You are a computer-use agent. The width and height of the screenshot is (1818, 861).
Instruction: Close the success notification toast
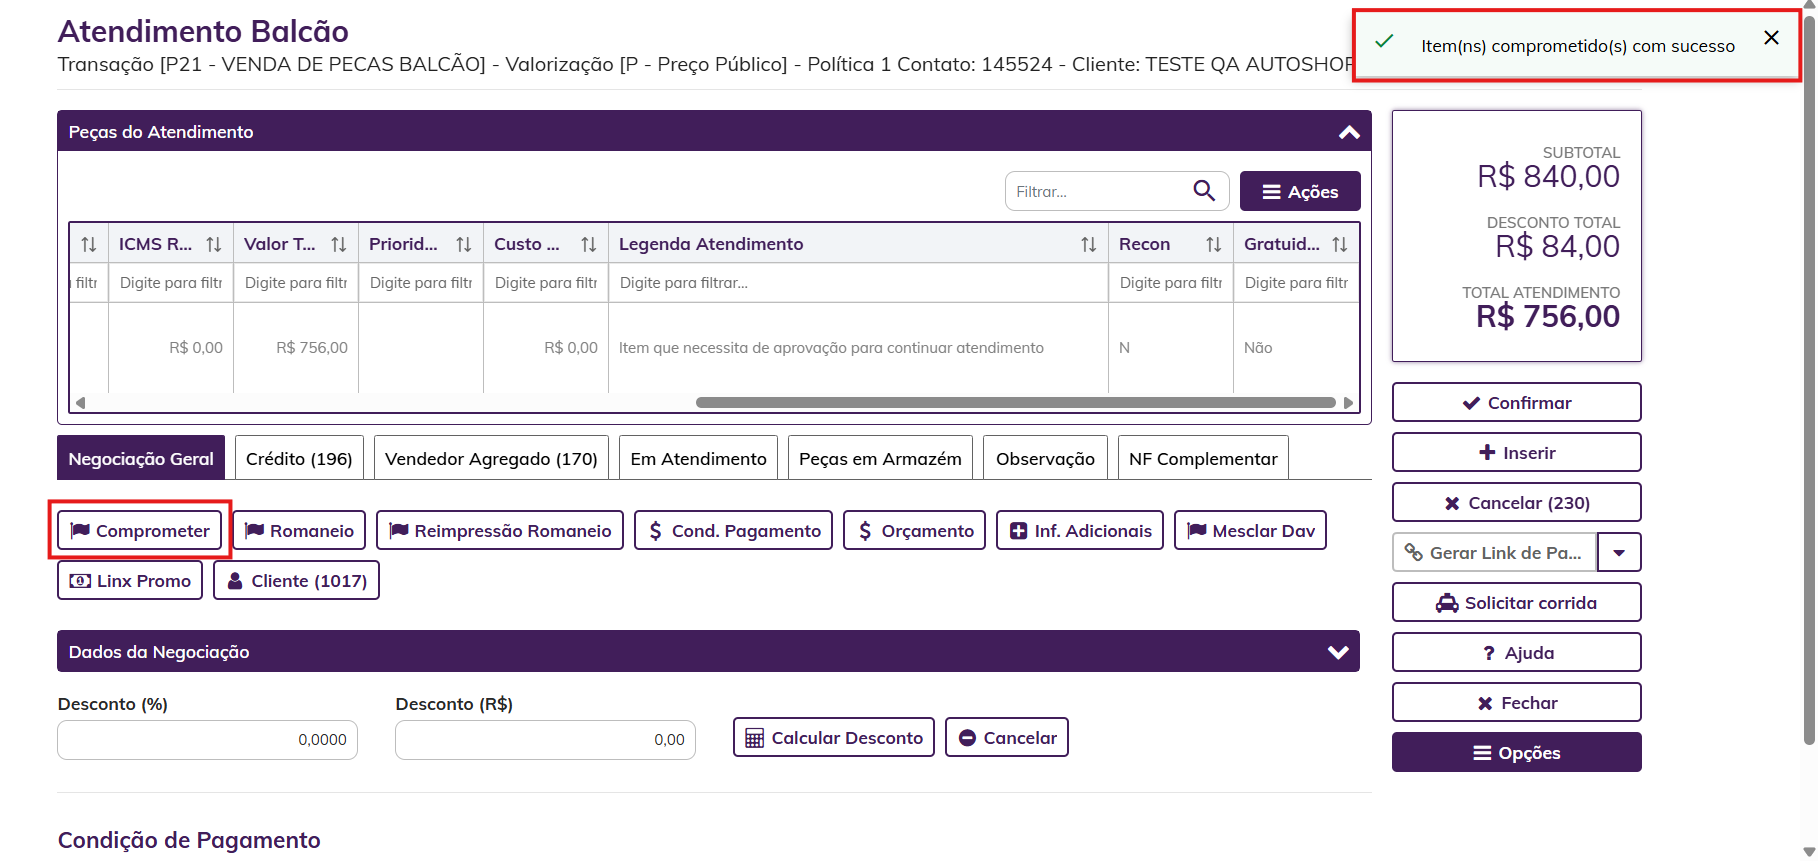[x=1771, y=38]
